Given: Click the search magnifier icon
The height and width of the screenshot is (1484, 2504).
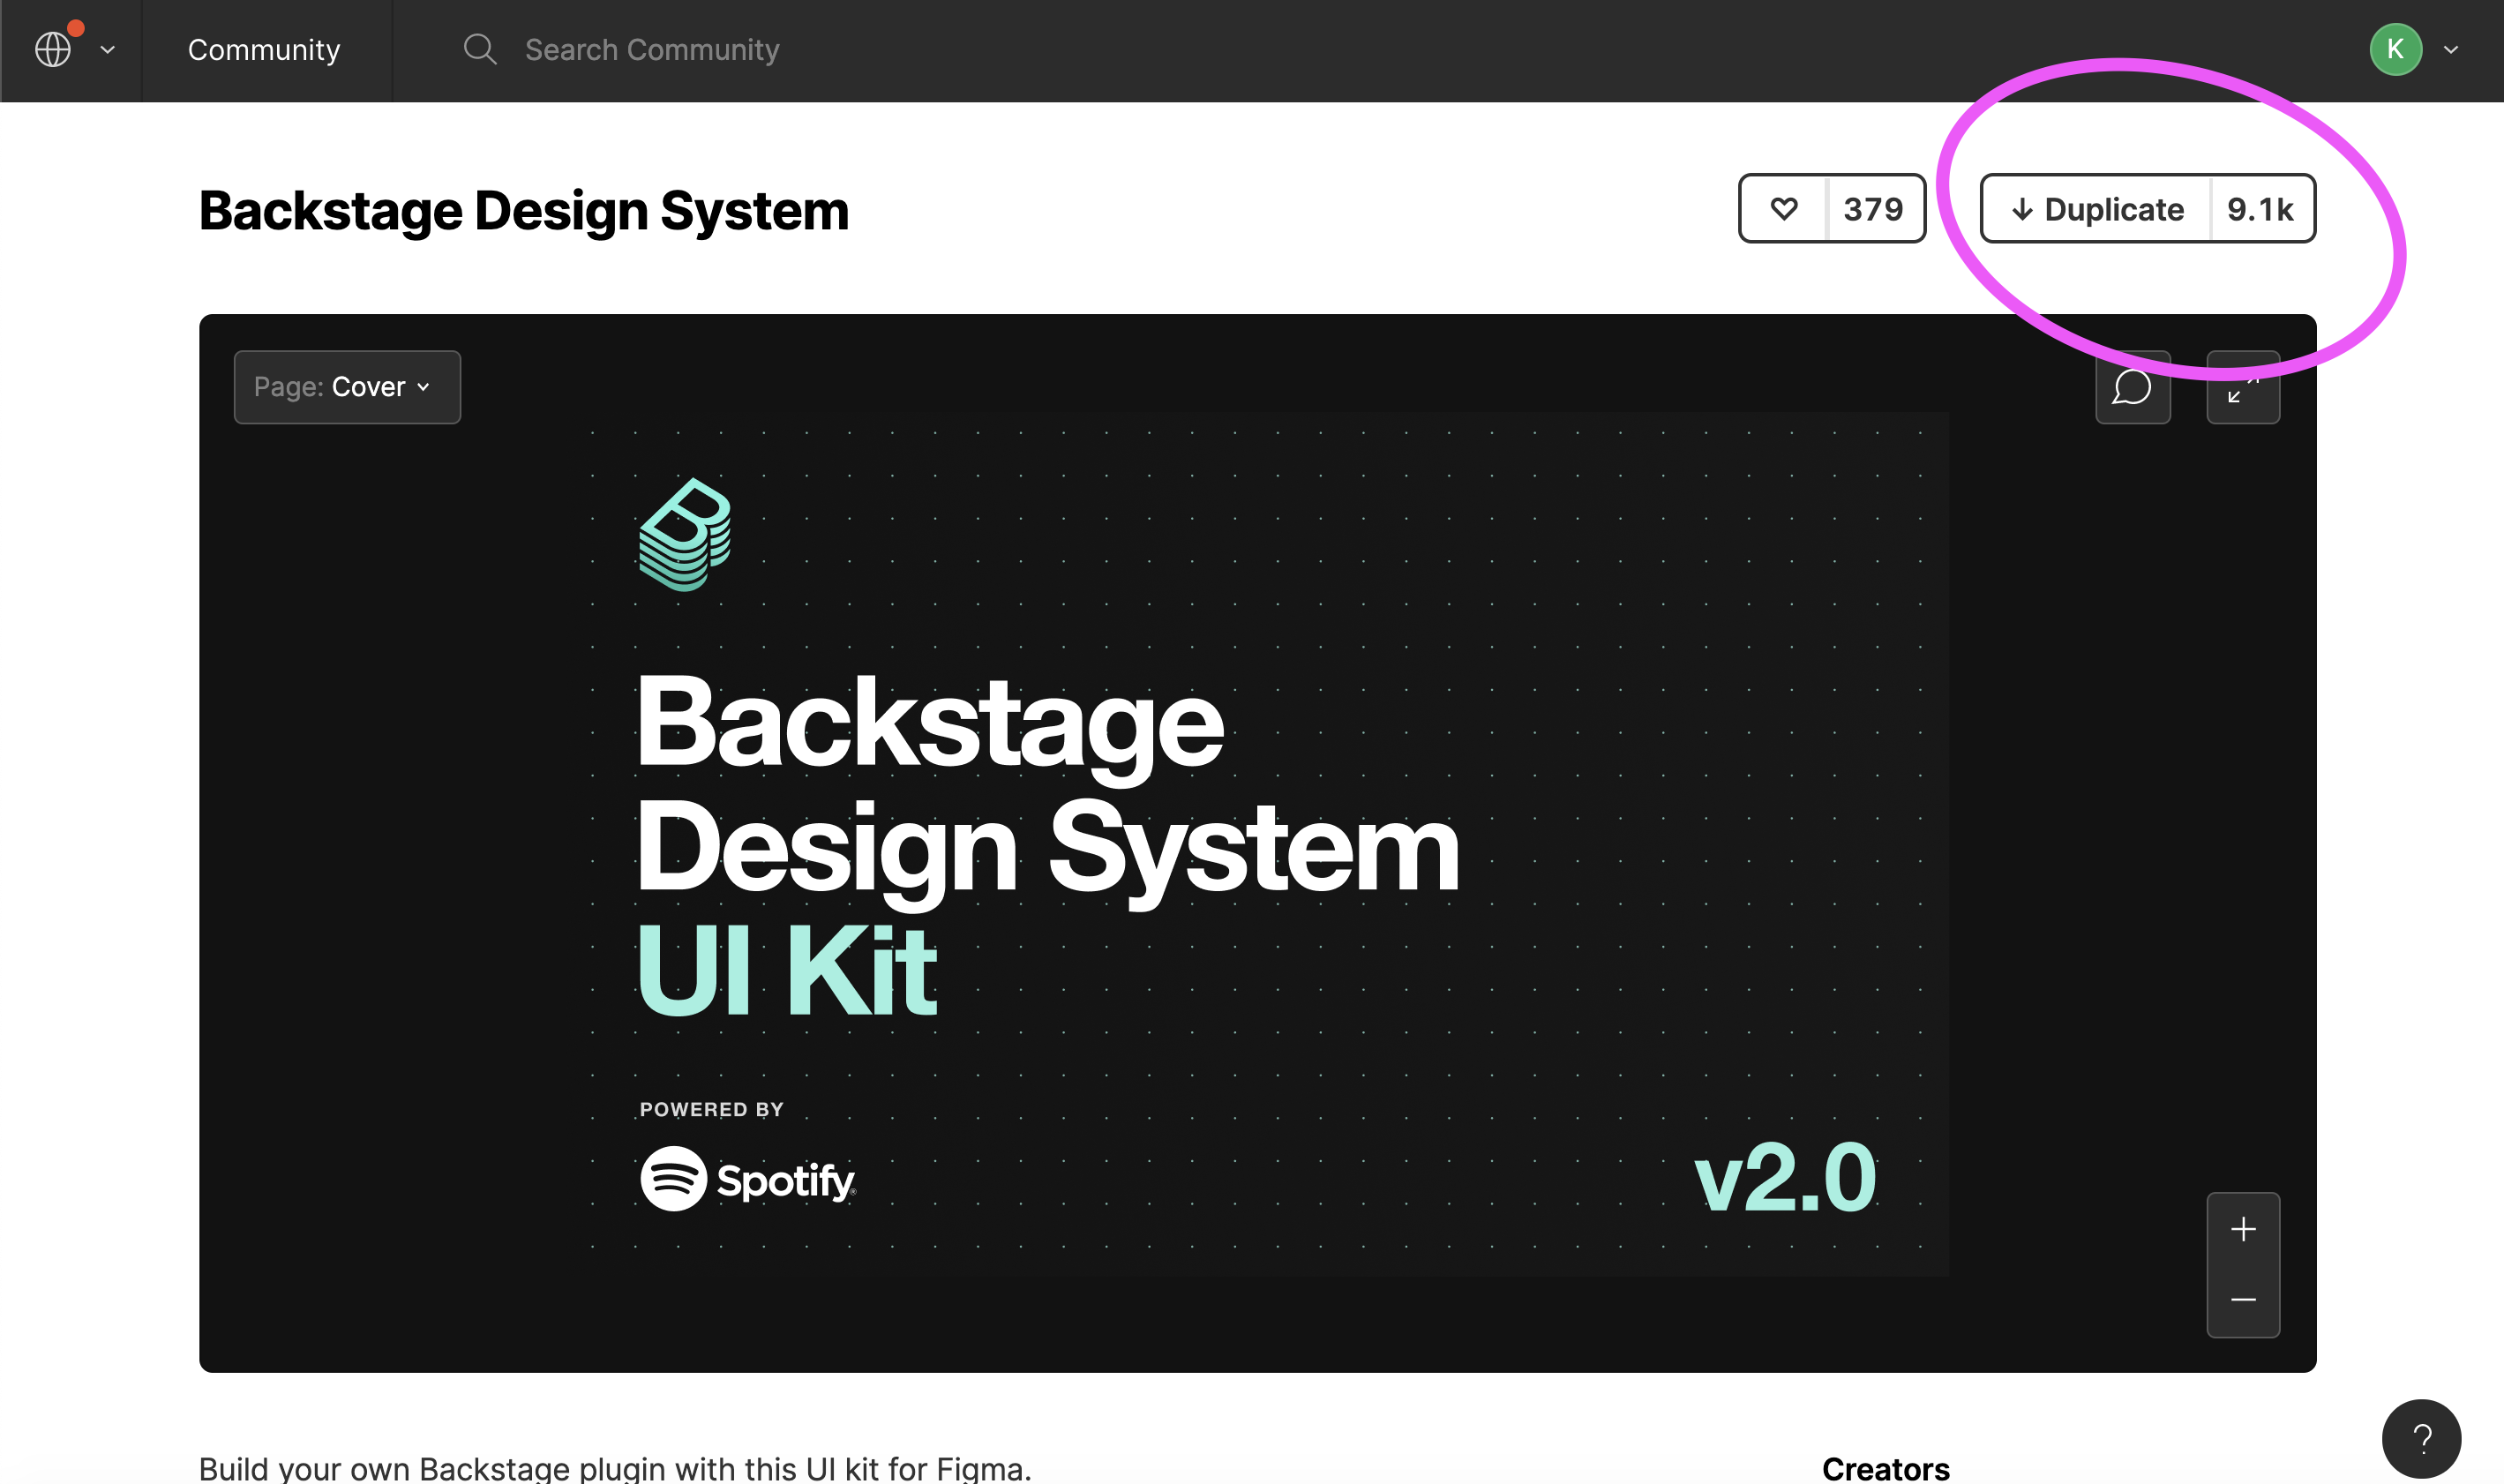Looking at the screenshot, I should [x=480, y=49].
